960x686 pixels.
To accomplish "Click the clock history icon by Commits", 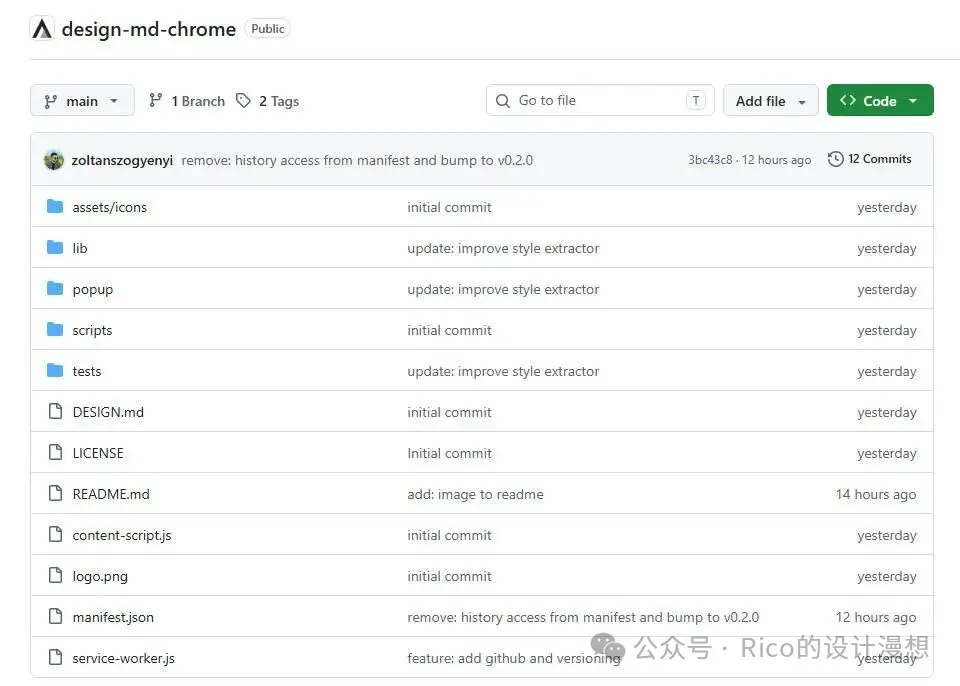I will [836, 159].
